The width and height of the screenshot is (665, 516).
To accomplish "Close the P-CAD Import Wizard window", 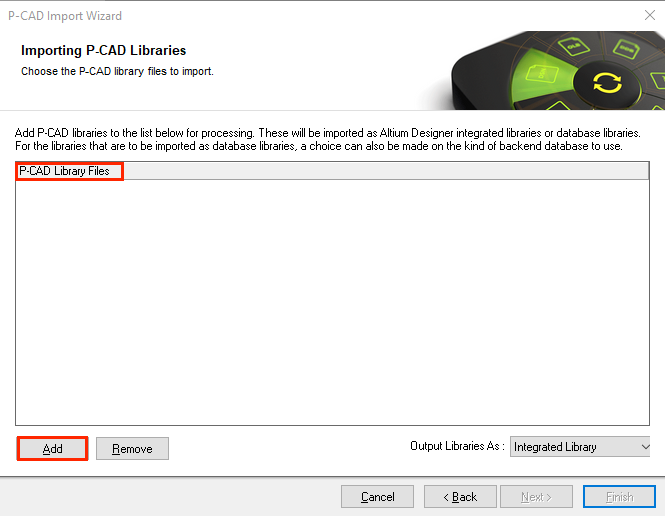I will click(649, 16).
